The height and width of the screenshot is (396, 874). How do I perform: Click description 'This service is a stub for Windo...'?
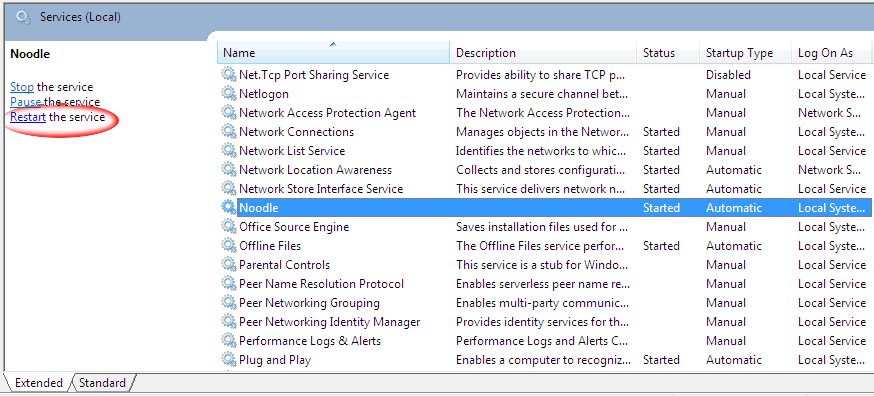pos(543,264)
